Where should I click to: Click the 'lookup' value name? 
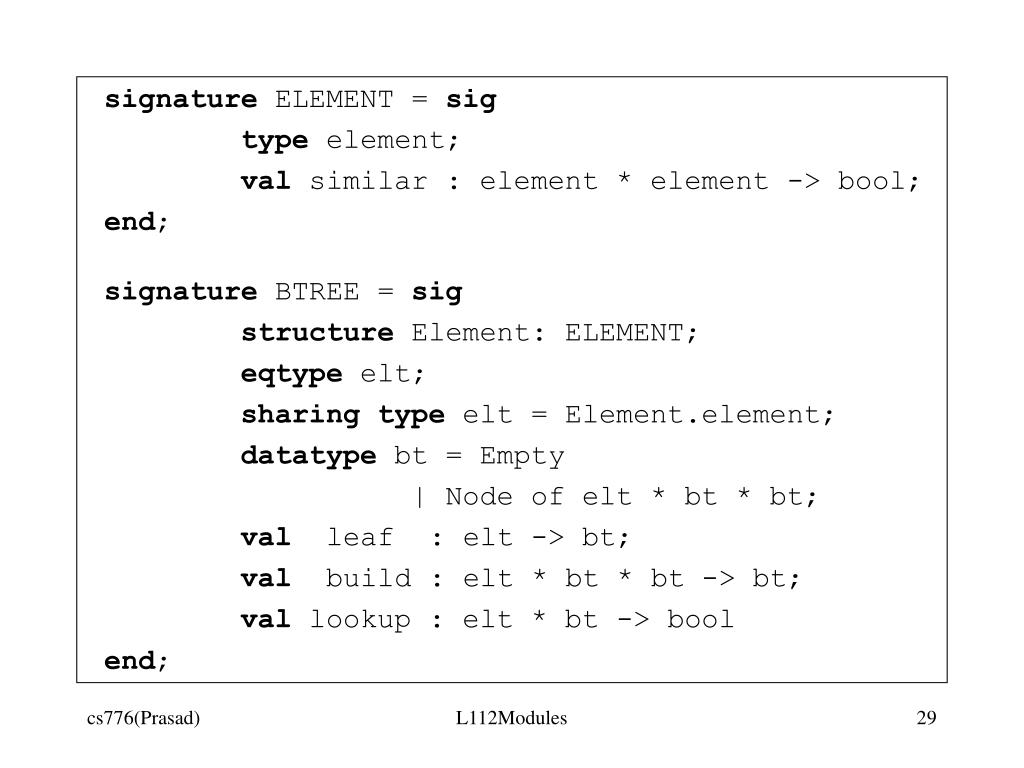(360, 620)
